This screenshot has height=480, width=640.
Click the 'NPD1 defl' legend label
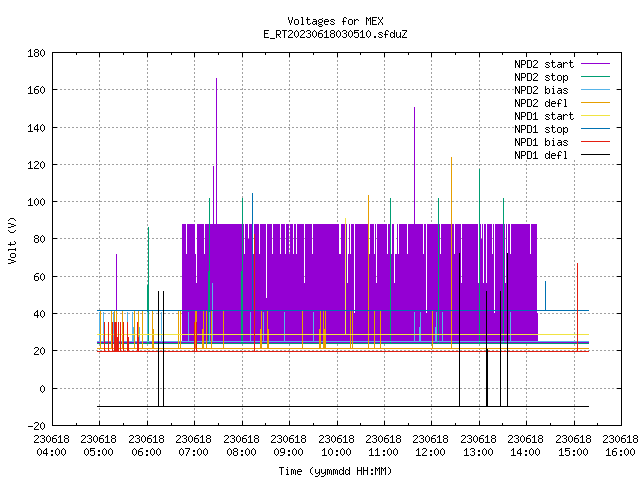(x=541, y=155)
